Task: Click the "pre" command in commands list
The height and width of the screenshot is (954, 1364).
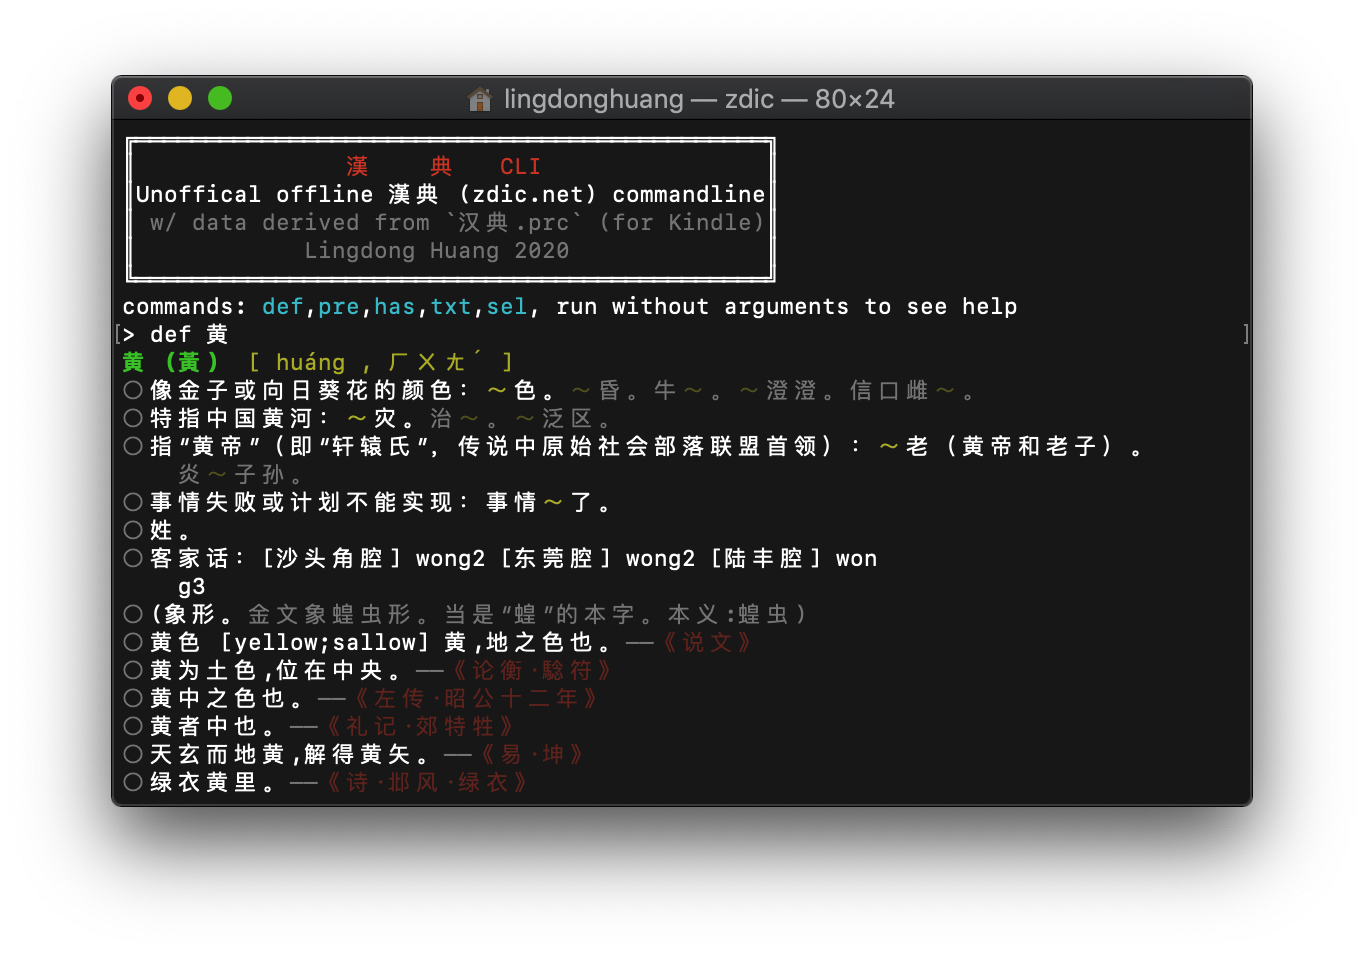Action: [x=338, y=307]
